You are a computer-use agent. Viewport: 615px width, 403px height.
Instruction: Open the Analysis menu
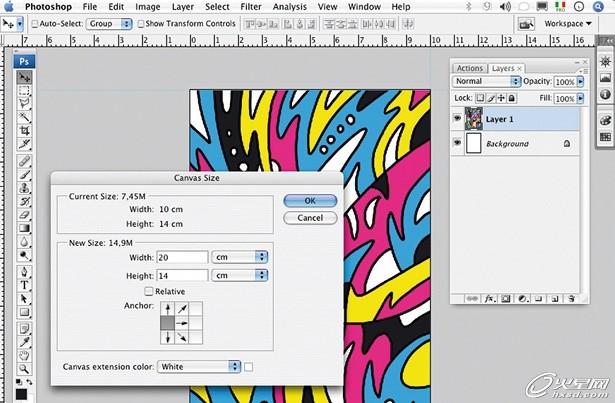tap(289, 7)
